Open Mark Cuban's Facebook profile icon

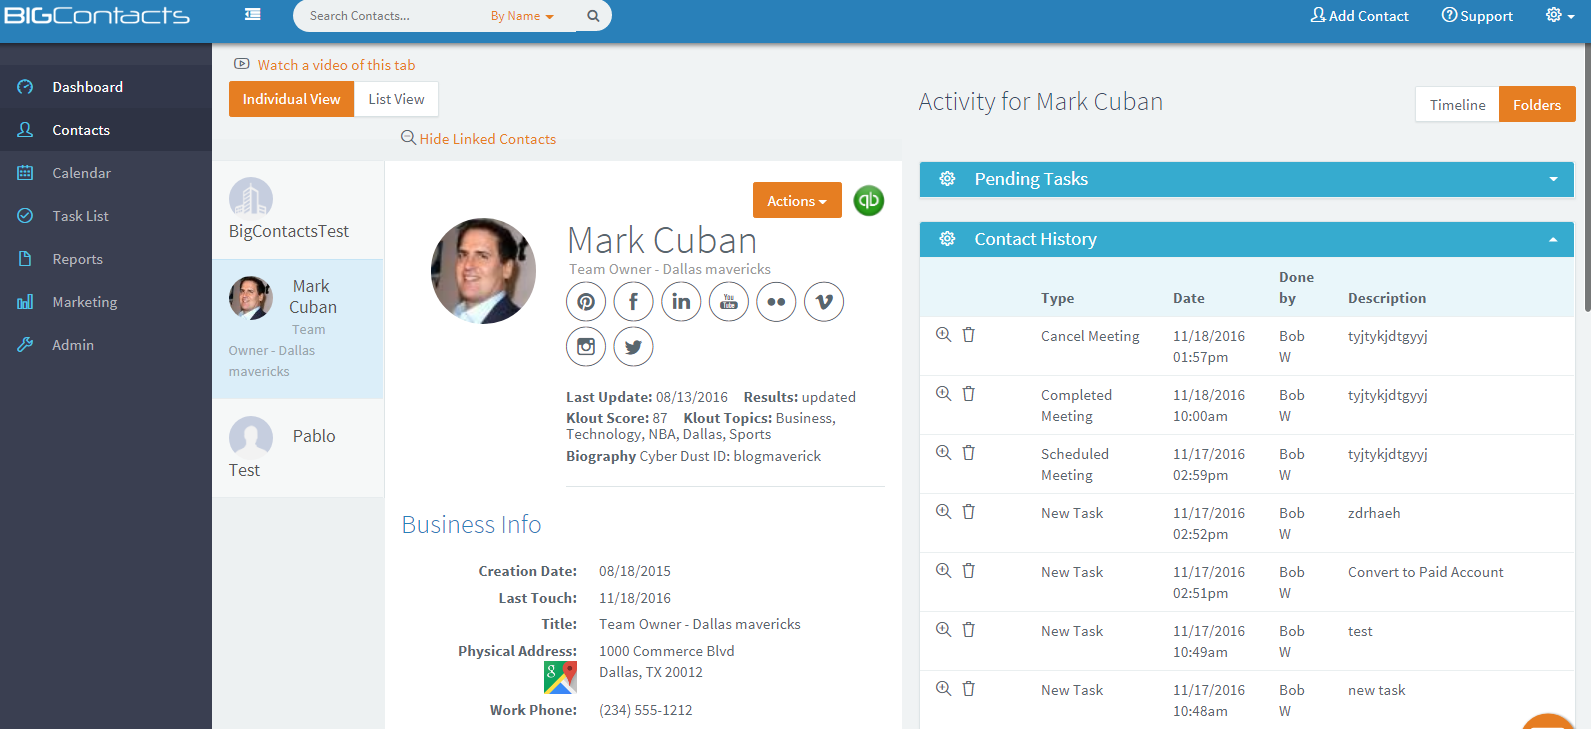tap(633, 302)
